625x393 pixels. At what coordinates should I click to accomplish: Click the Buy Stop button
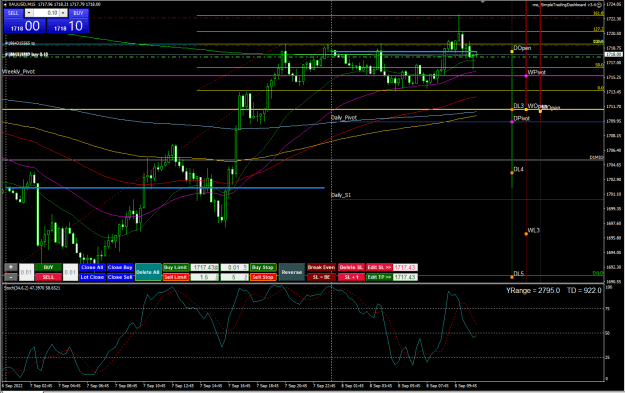click(x=263, y=267)
